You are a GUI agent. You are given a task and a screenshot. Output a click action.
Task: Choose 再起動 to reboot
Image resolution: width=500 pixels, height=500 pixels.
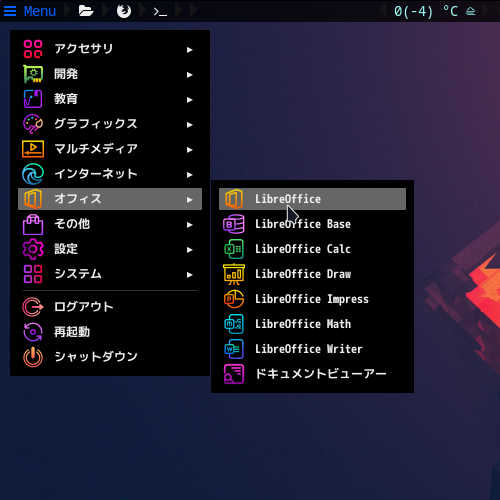click(110, 332)
